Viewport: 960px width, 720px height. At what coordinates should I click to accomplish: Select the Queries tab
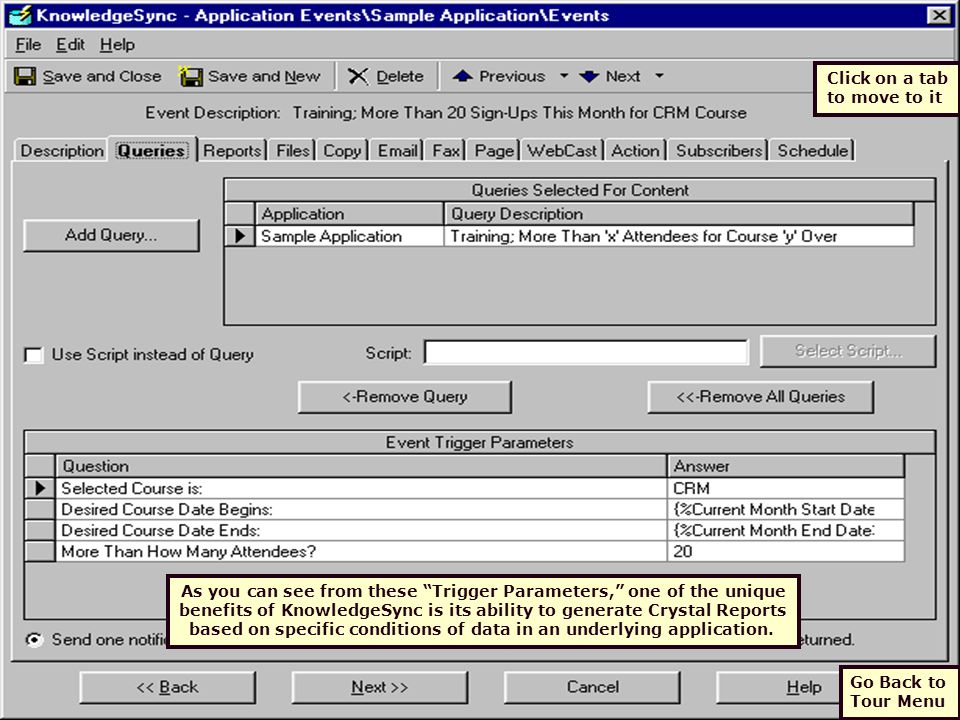pyautogui.click(x=151, y=150)
